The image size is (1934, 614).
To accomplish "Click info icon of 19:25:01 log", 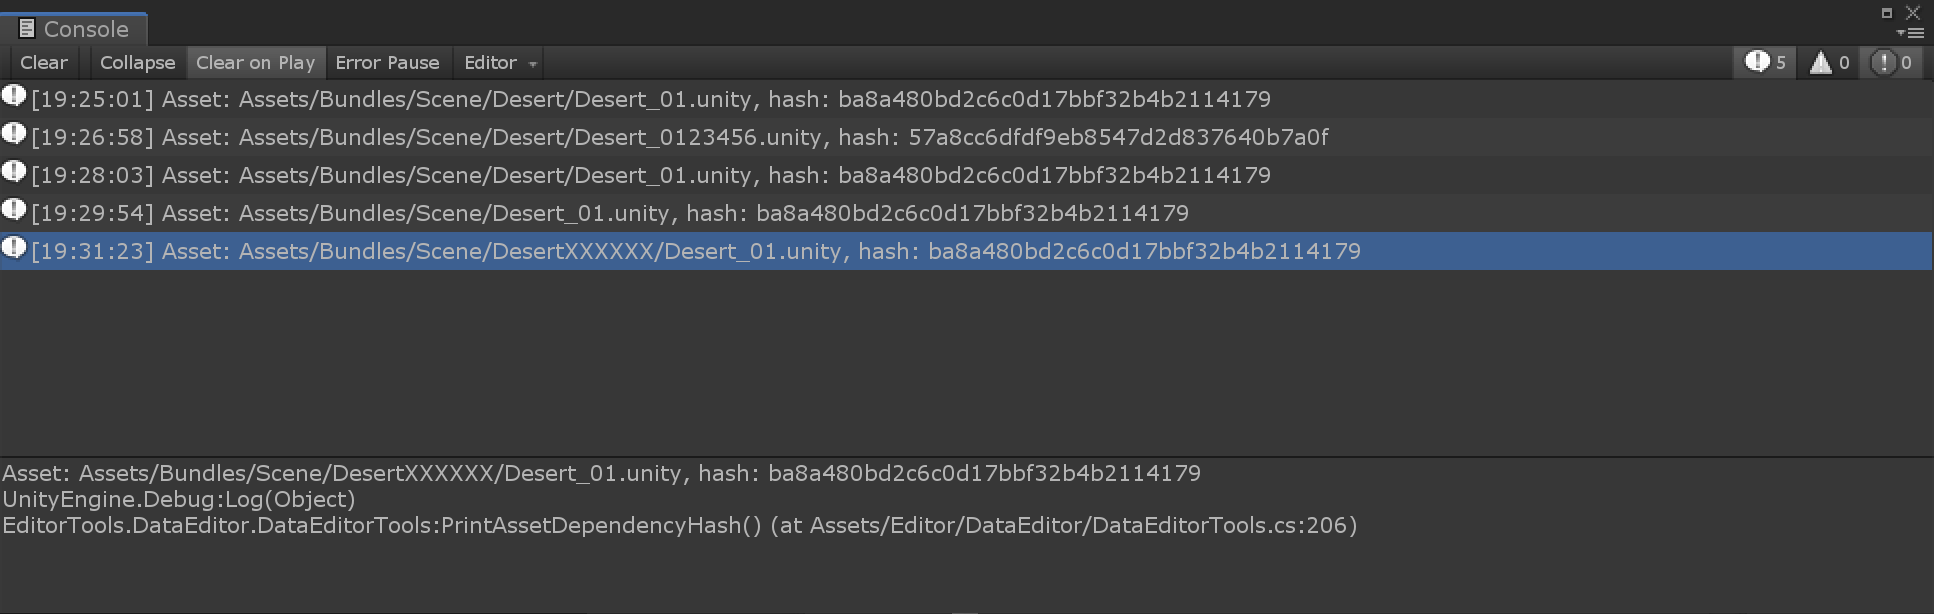I will click(14, 96).
